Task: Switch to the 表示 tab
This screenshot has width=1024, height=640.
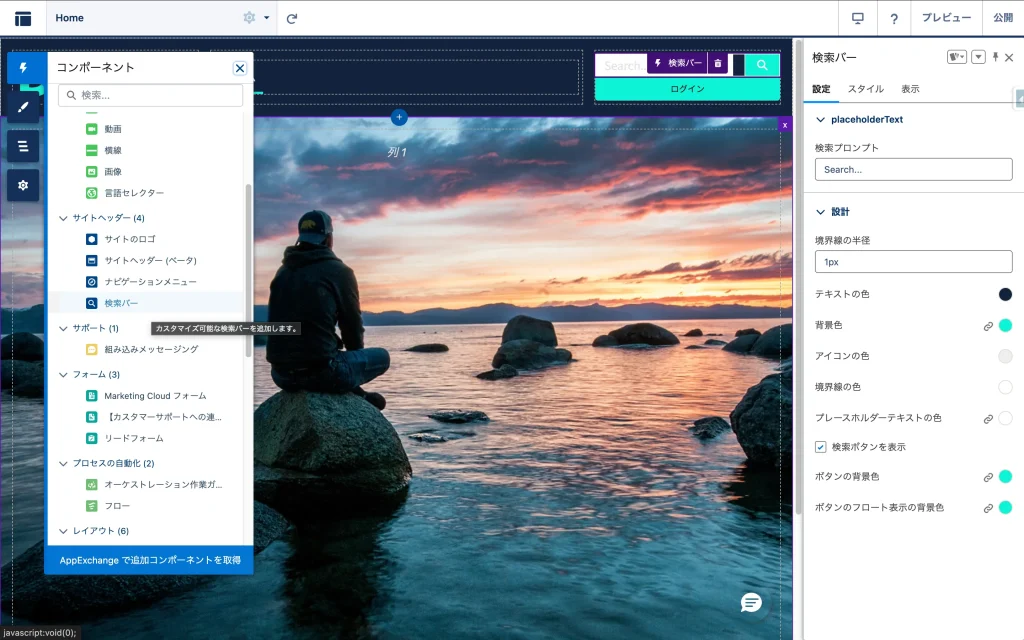Action: point(910,89)
